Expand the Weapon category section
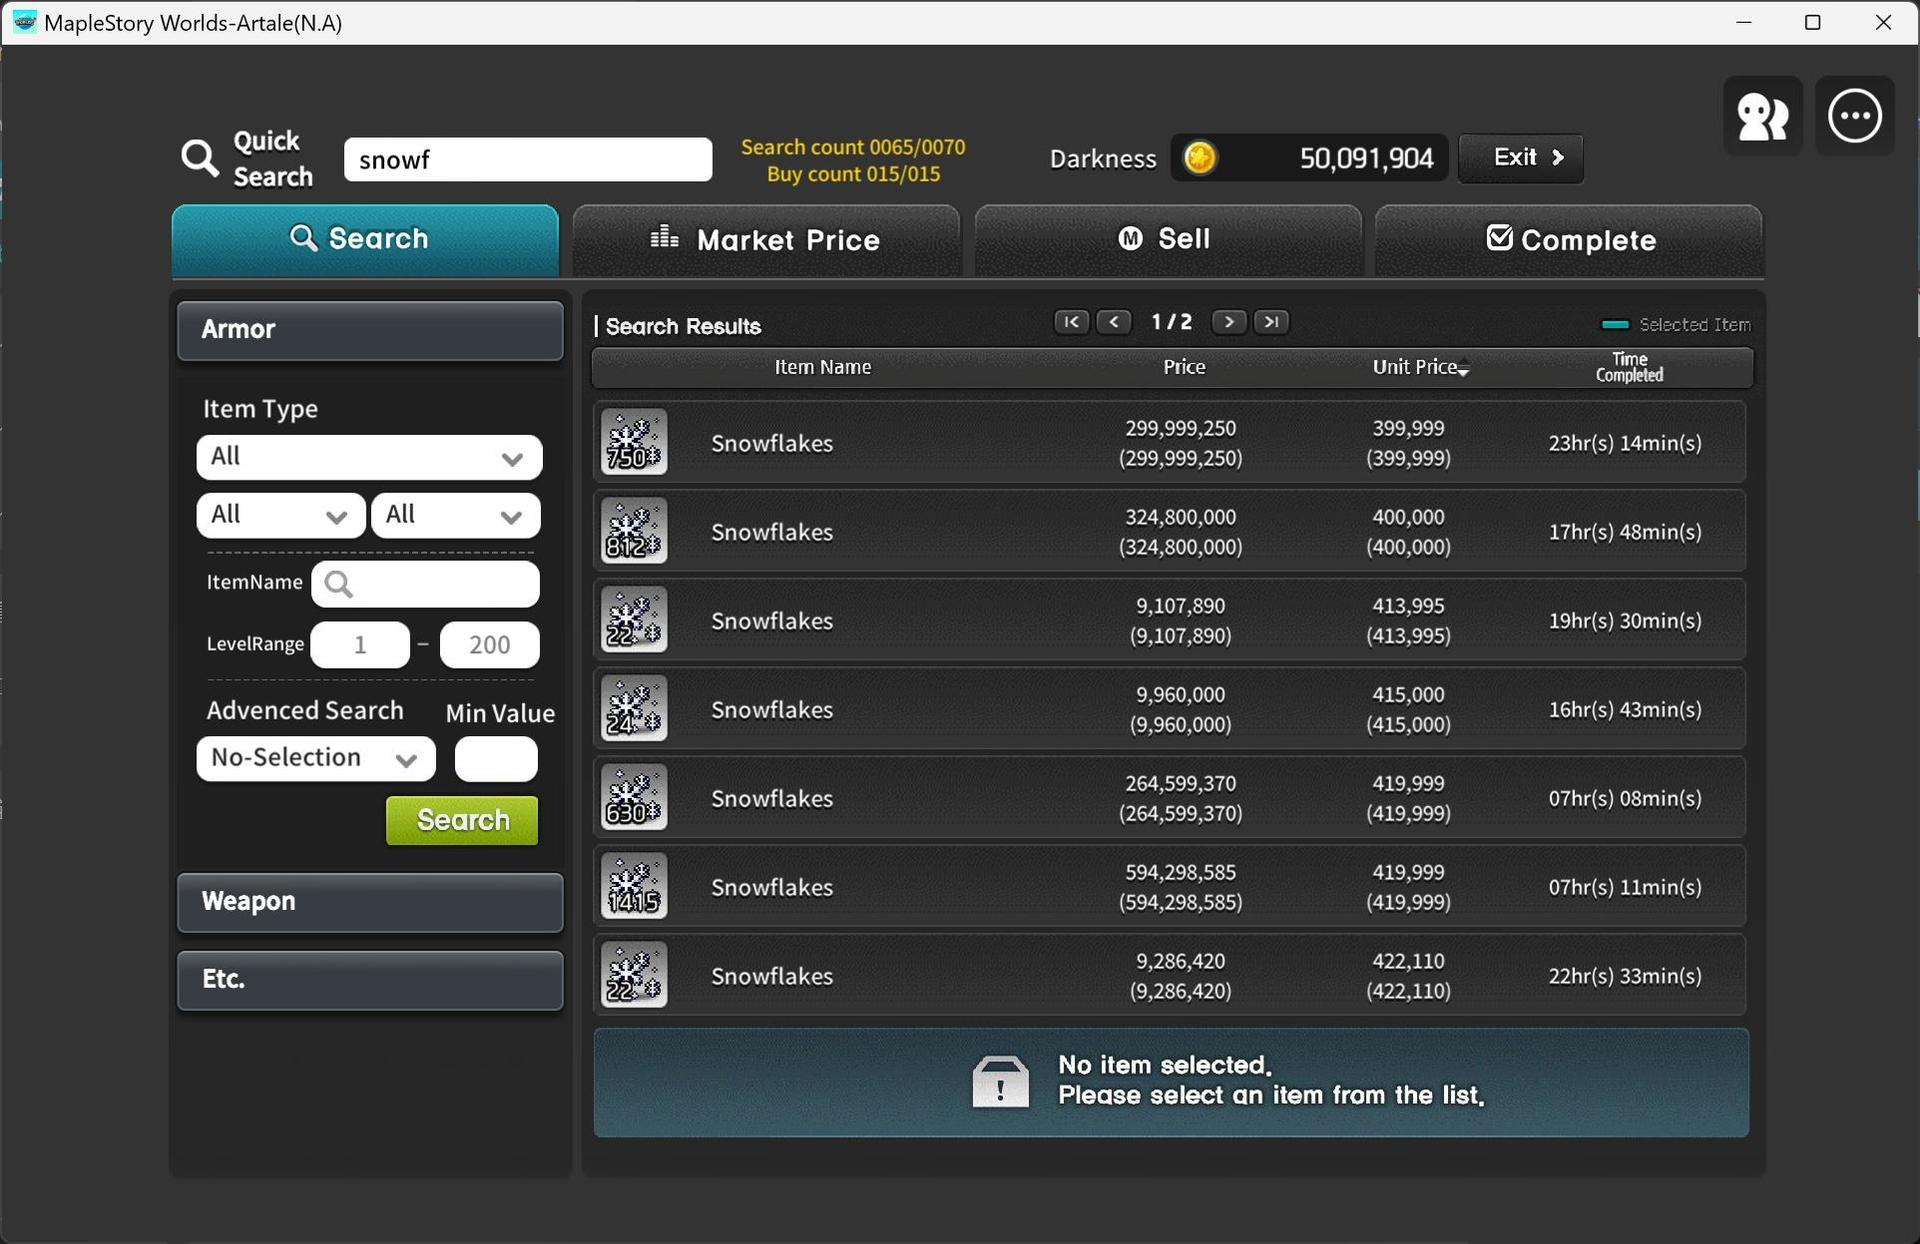The image size is (1920, 1244). tap(370, 902)
